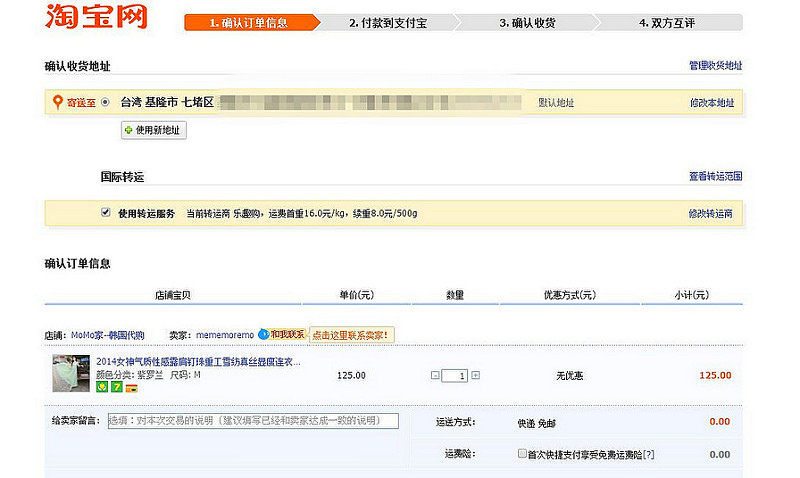Click the 使用新地址 button
Image resolution: width=800 pixels, height=478 pixels.
tap(154, 130)
